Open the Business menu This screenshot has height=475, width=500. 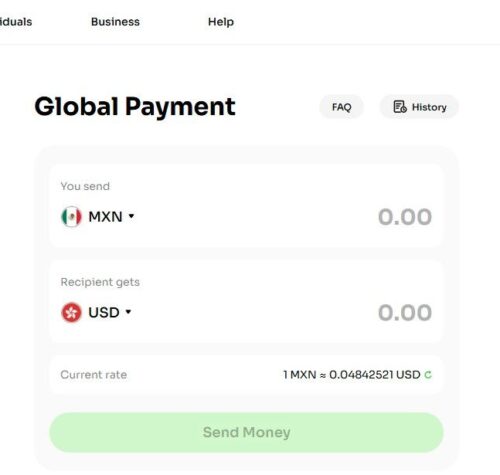pos(115,22)
